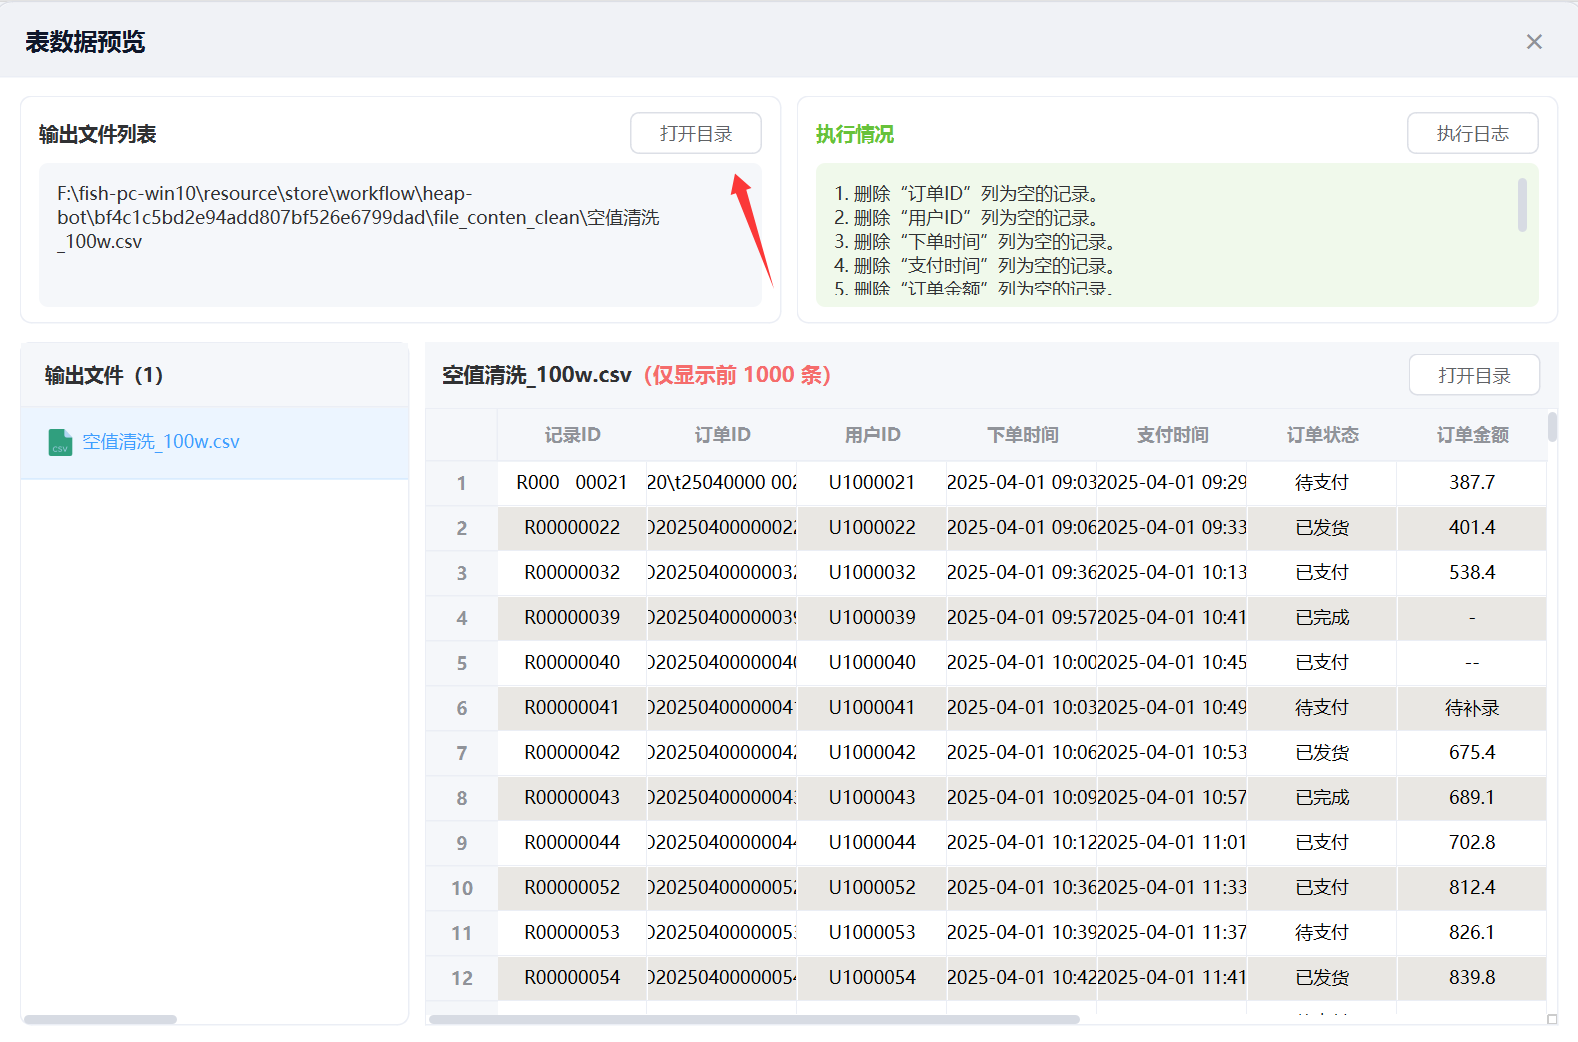Image resolution: width=1578 pixels, height=1042 pixels.
Task: Click the 订单金额 column header
Action: tap(1472, 435)
